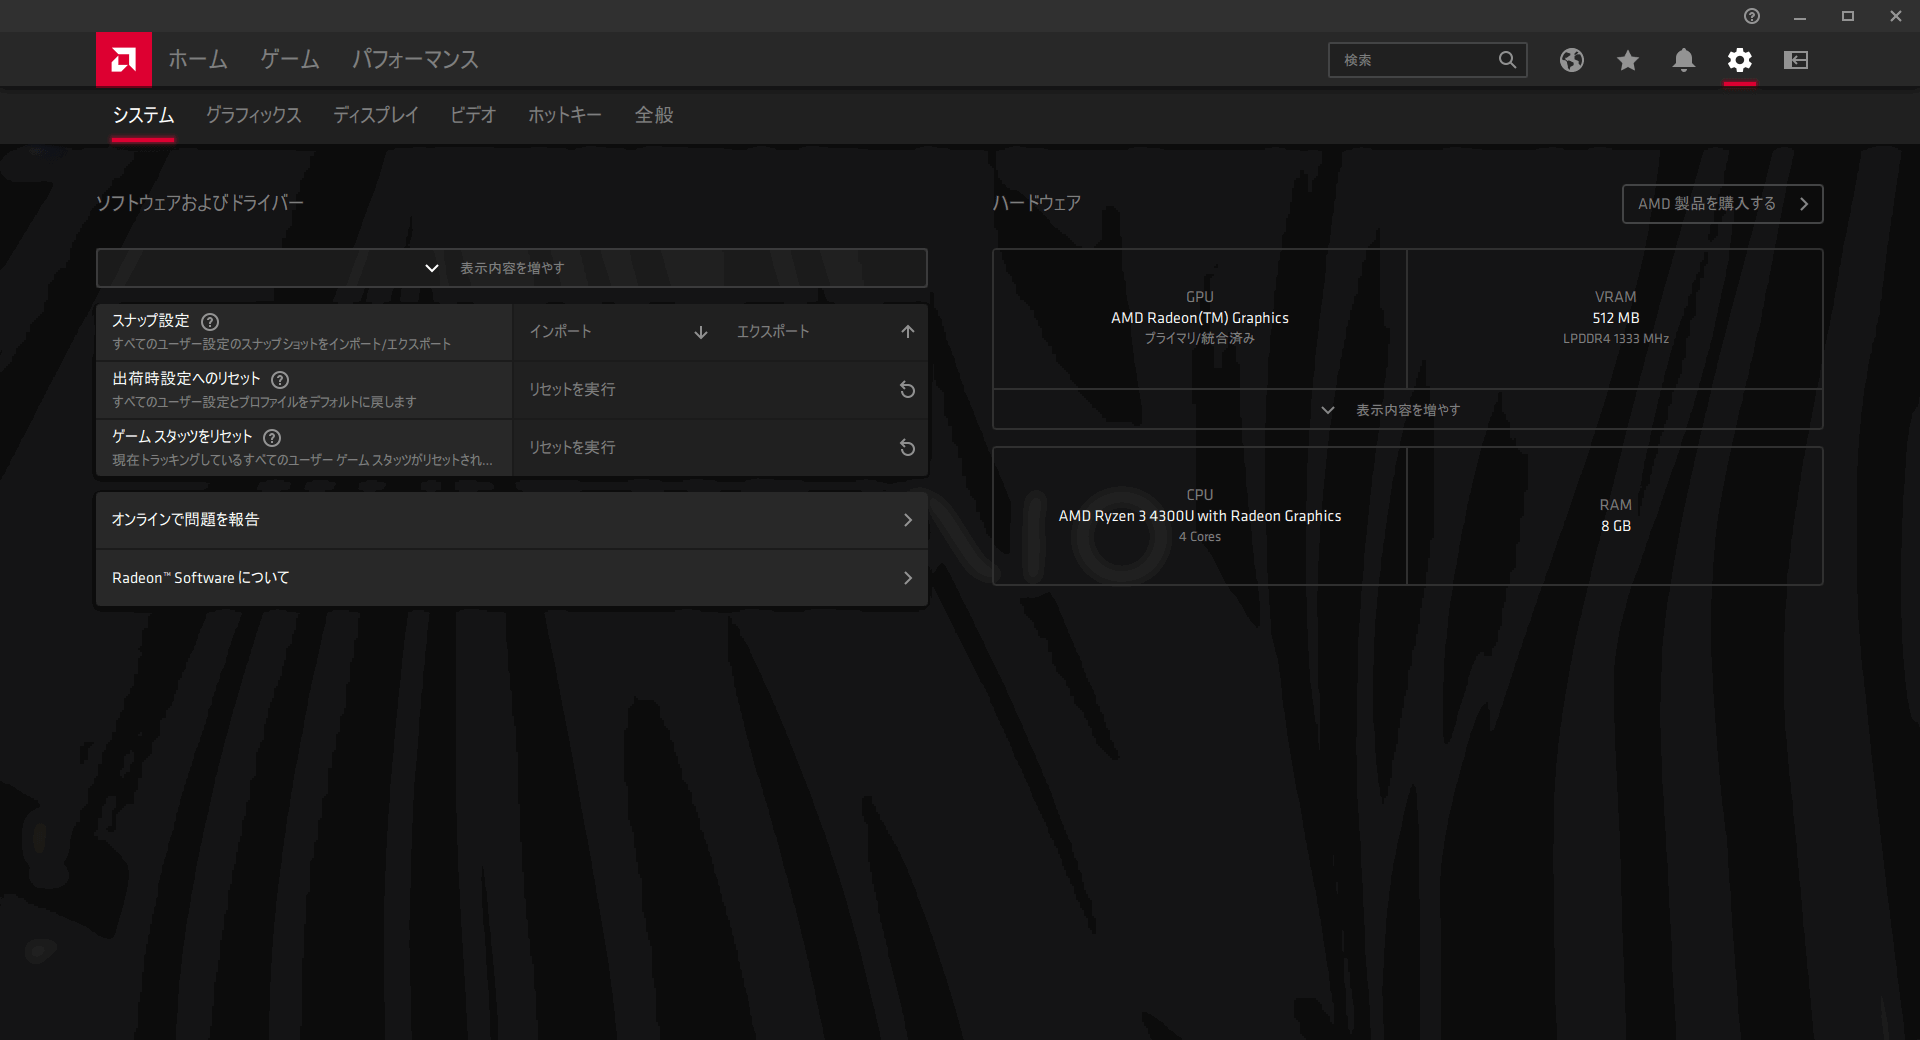Click the import down-arrow icon
The image size is (1920, 1040).
701,332
